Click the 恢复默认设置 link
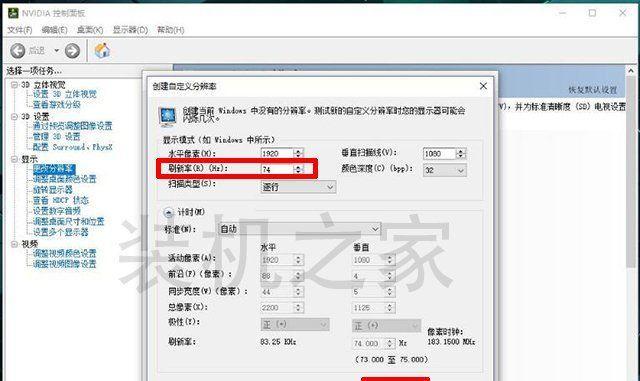Image resolution: width=640 pixels, height=381 pixels. pyautogui.click(x=593, y=89)
